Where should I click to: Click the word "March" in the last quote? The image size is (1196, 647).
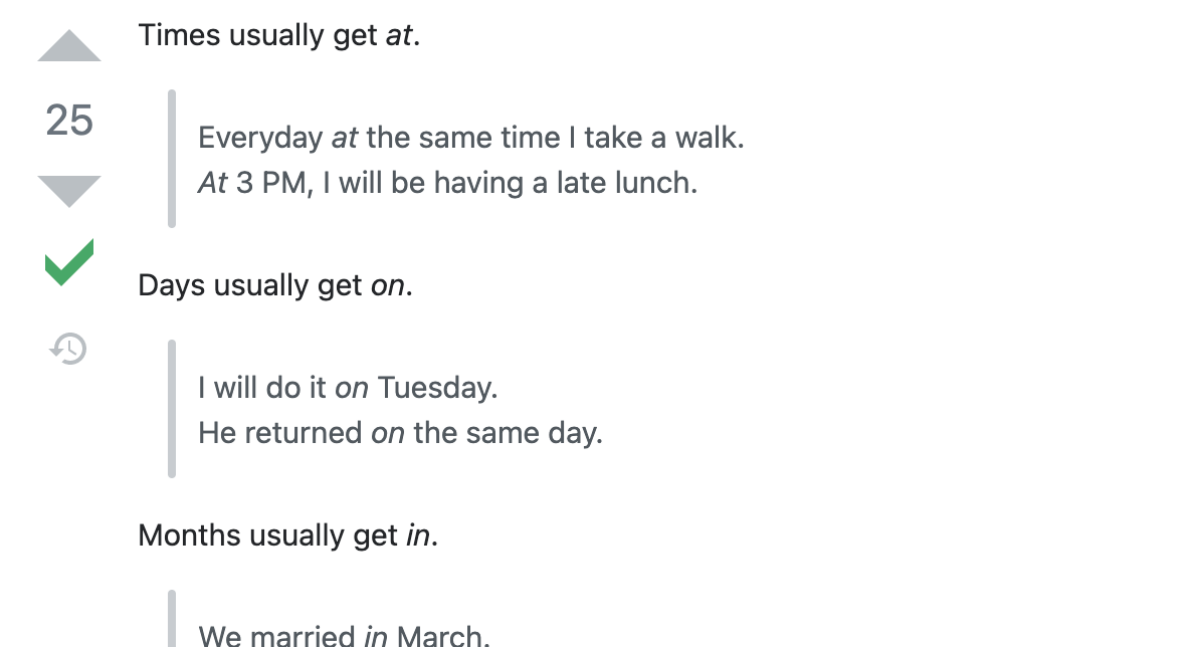click(x=441, y=636)
